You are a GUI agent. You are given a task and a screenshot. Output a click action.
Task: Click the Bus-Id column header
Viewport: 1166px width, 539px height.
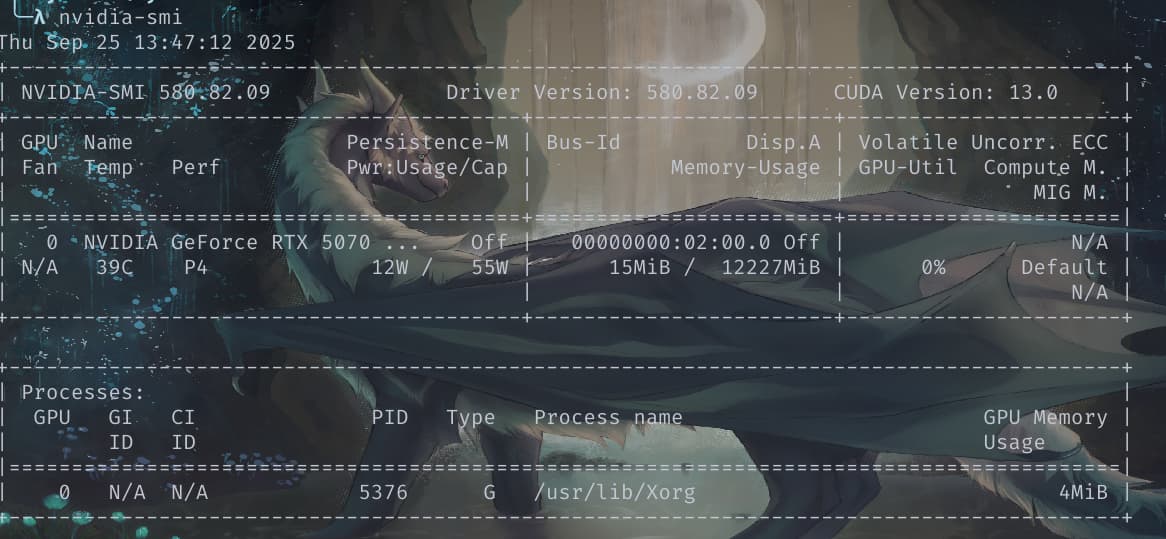583,142
